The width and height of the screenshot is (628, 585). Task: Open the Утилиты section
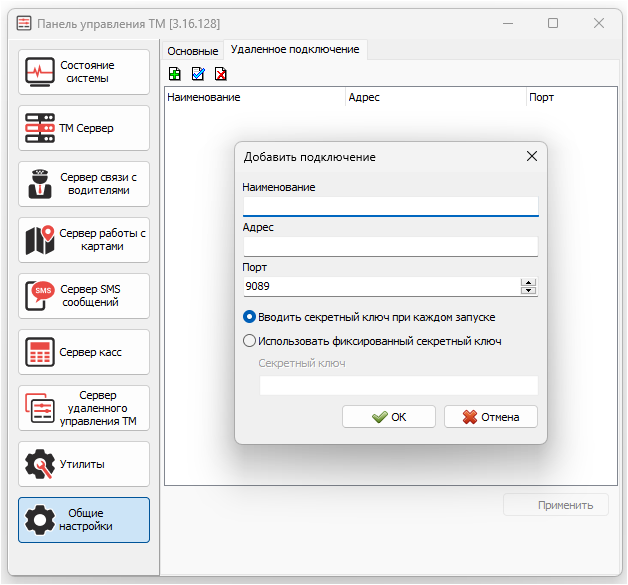84,464
